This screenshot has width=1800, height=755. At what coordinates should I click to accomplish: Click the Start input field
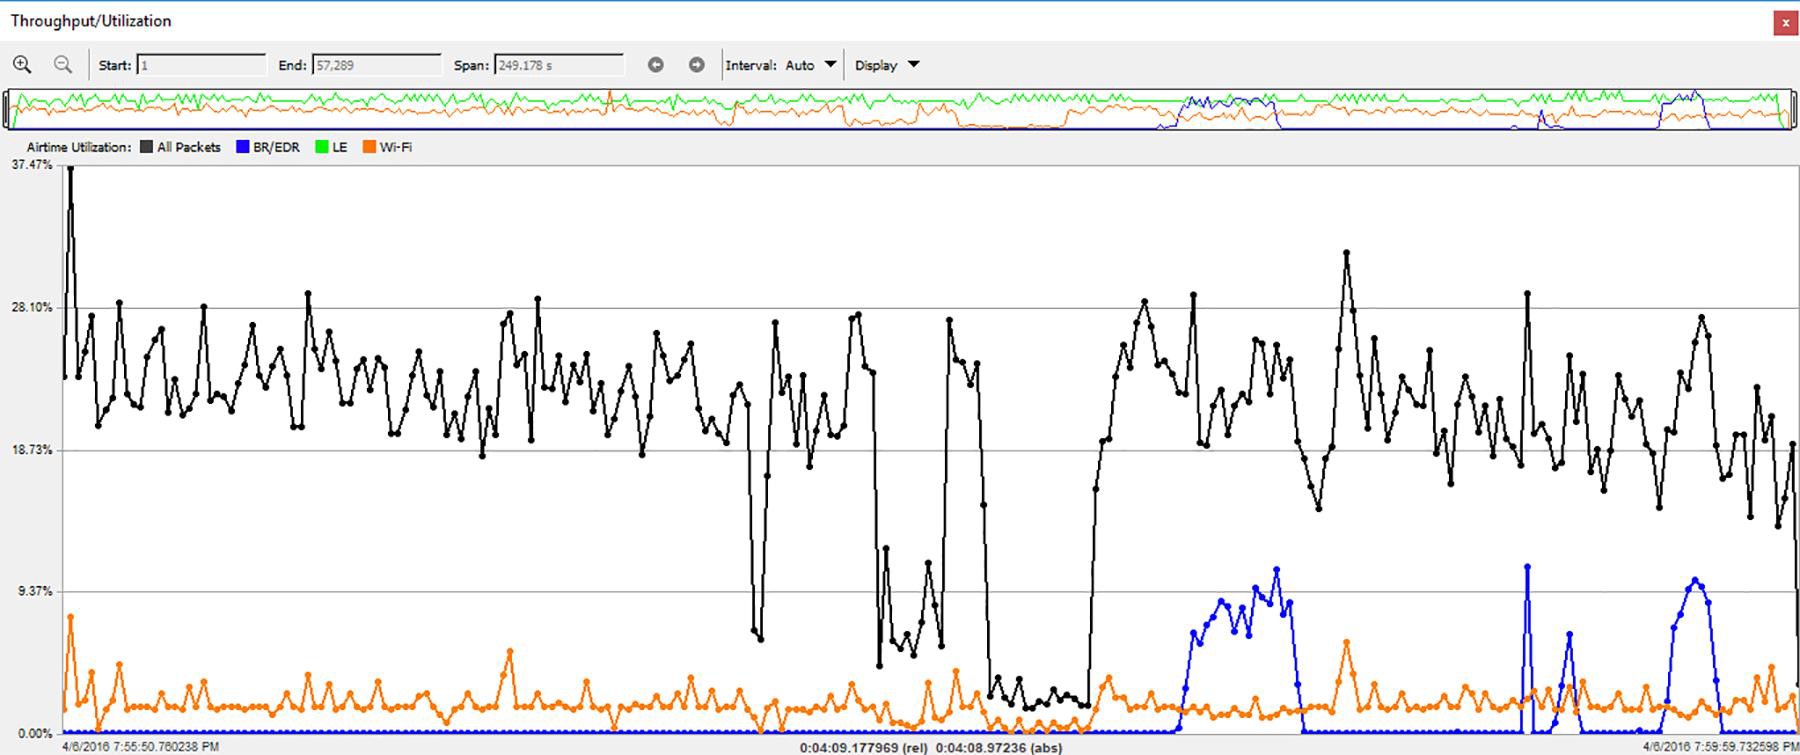click(202, 65)
